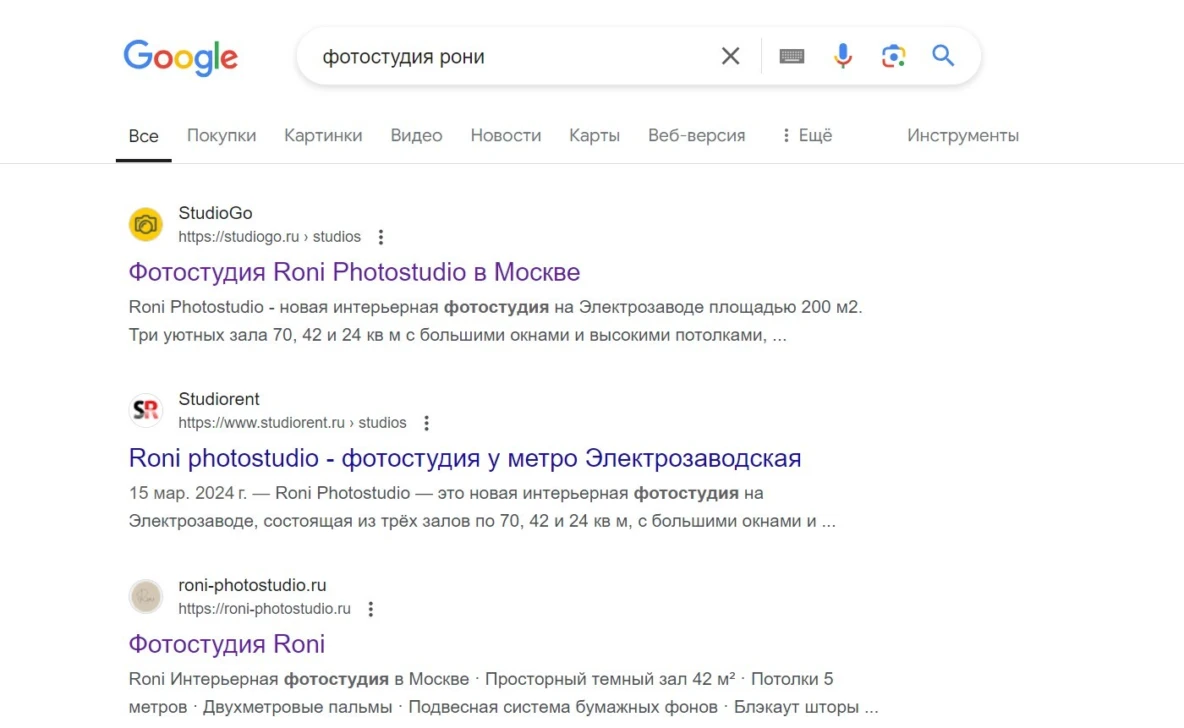Open three-dot menu for roni-photostudio.ru result
This screenshot has height=728, width=1184.
coord(371,609)
